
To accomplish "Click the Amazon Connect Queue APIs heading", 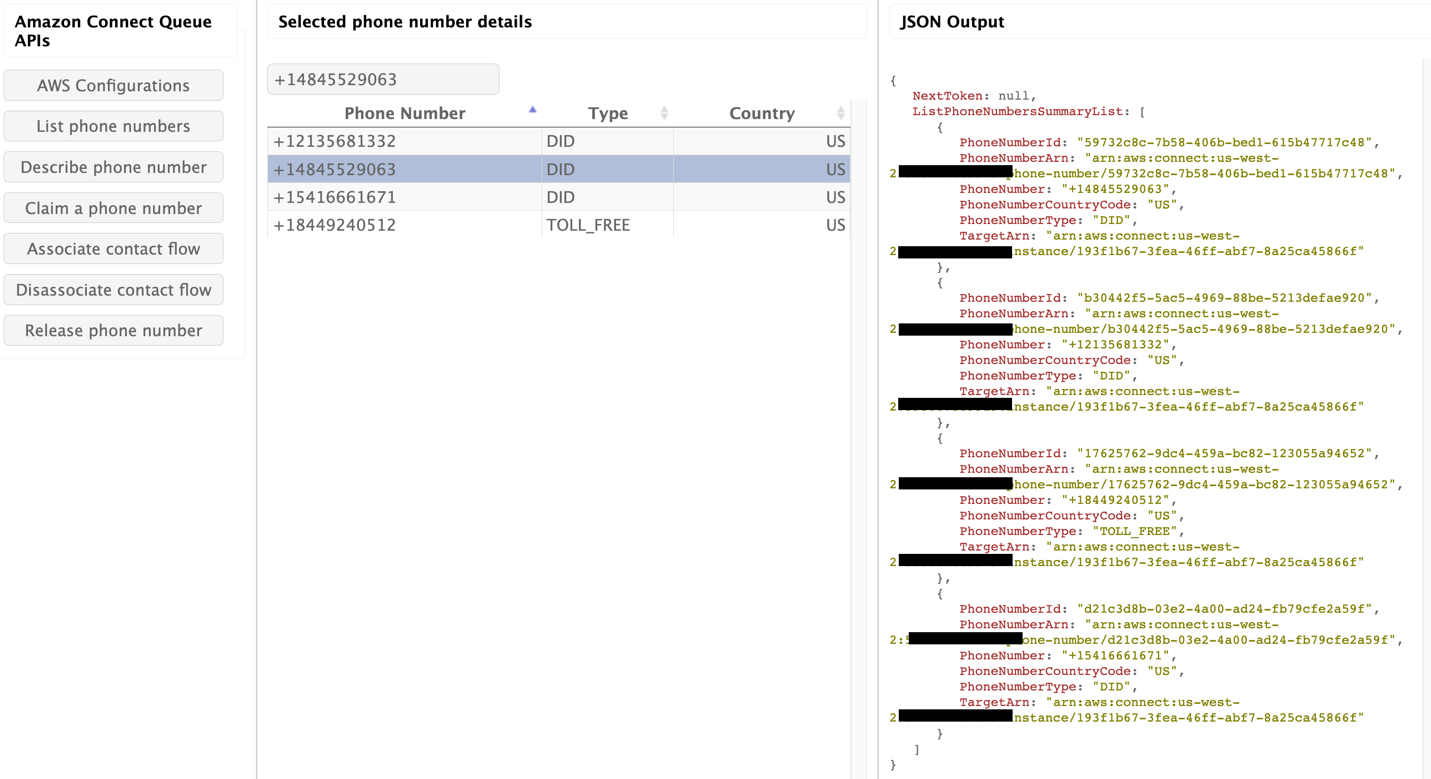I will pyautogui.click(x=113, y=31).
